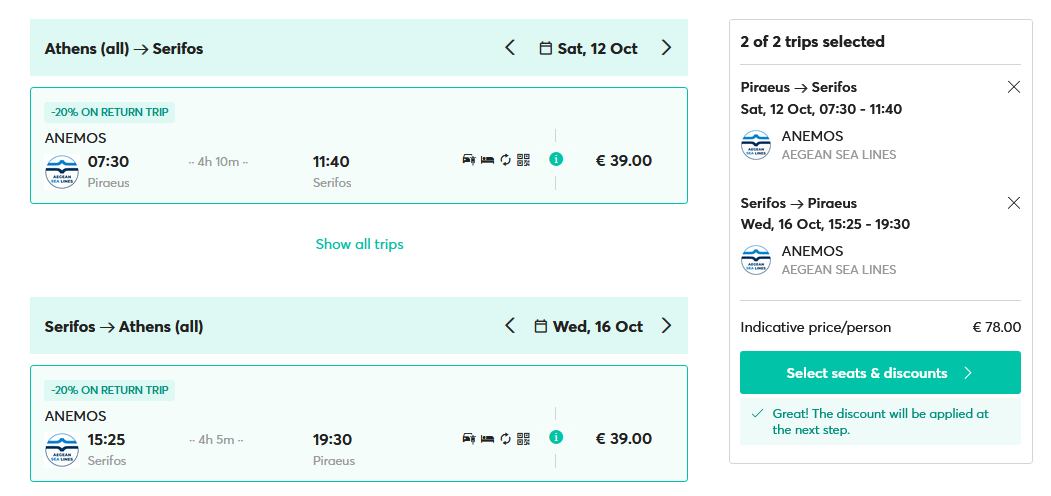Remove the Serifos → Piraeus selected trip
This screenshot has height=496, width=1051.
tap(1014, 203)
